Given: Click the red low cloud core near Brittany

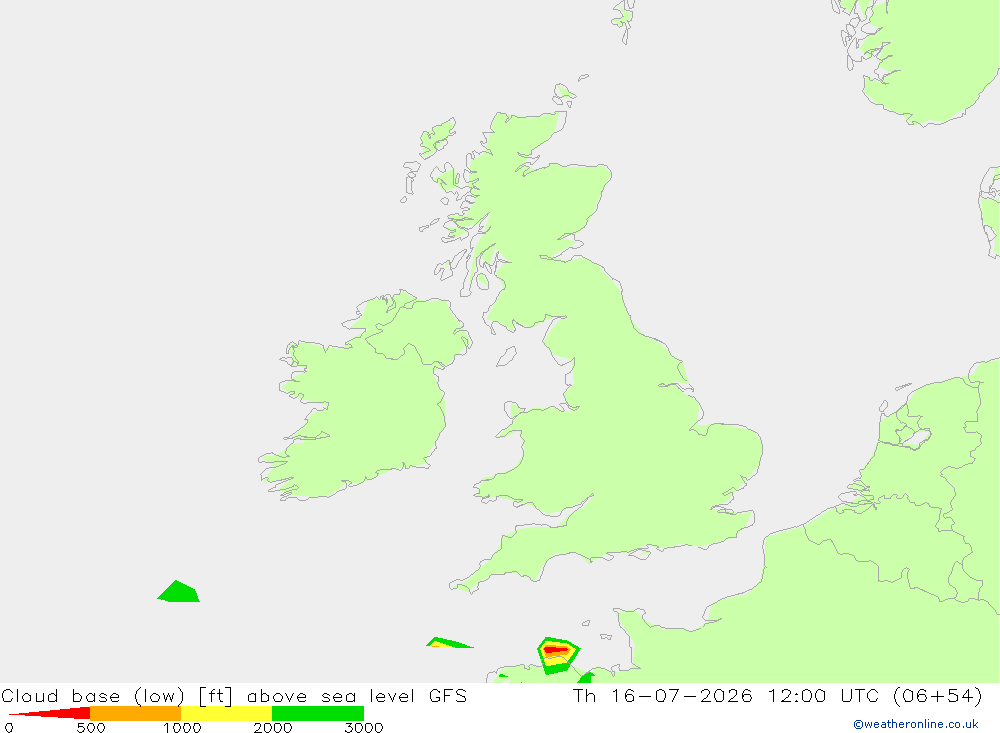Looking at the screenshot, I should 555,649.
